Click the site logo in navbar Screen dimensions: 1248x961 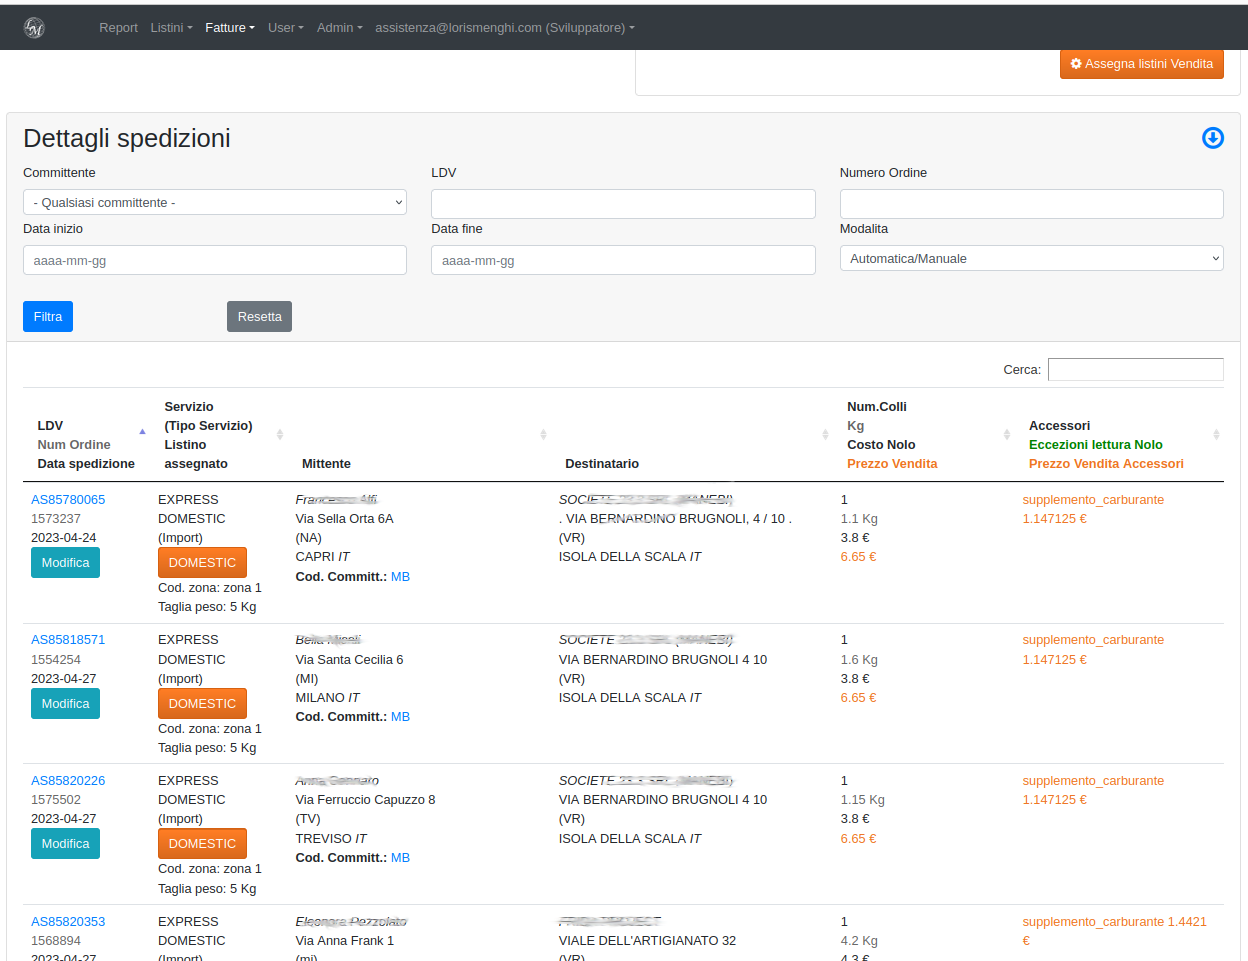click(x=34, y=28)
